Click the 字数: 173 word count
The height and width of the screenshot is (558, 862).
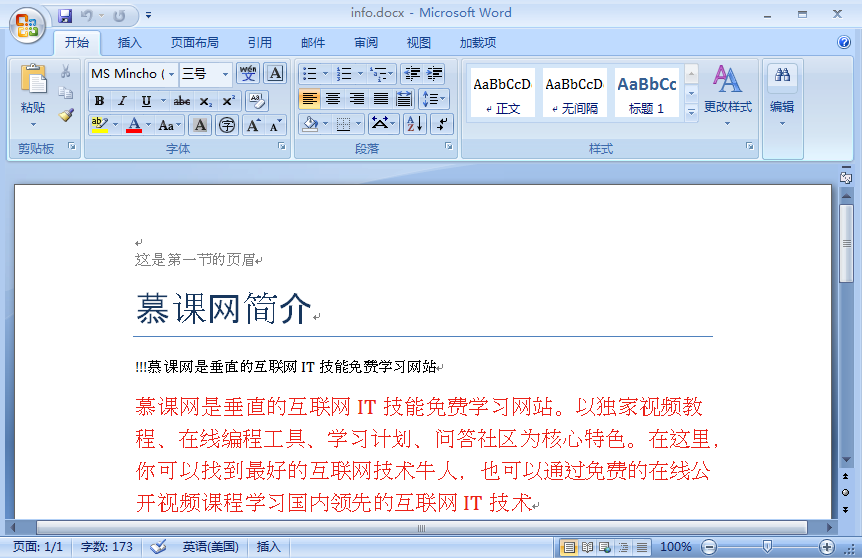(x=107, y=547)
